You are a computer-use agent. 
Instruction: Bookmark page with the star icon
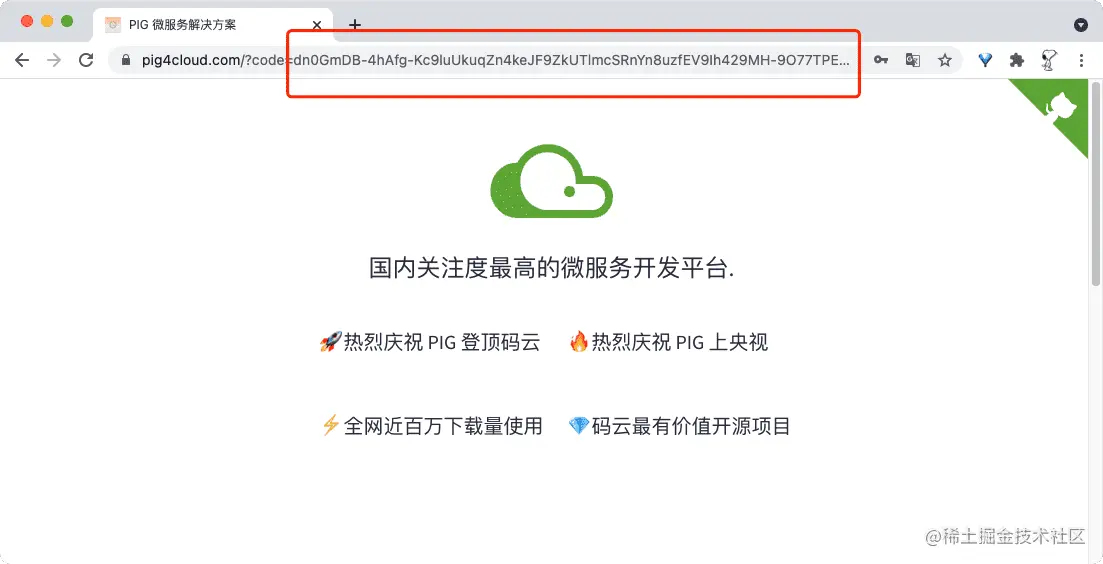pos(944,60)
